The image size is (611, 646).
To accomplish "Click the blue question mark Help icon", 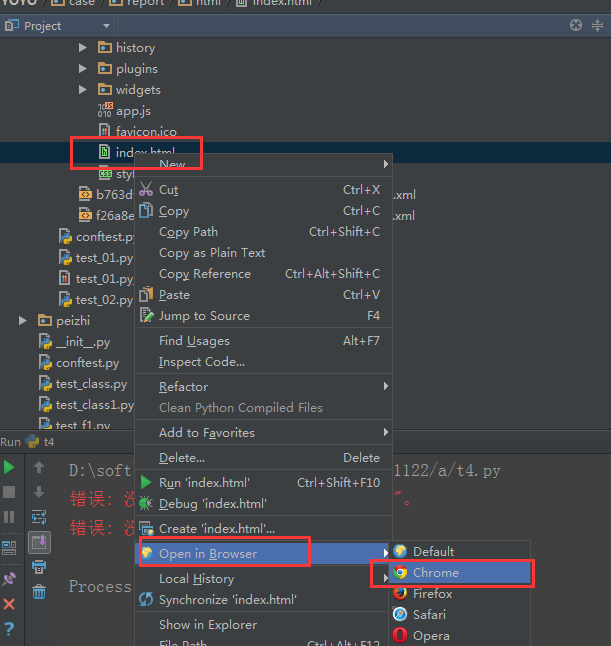I will (9, 629).
